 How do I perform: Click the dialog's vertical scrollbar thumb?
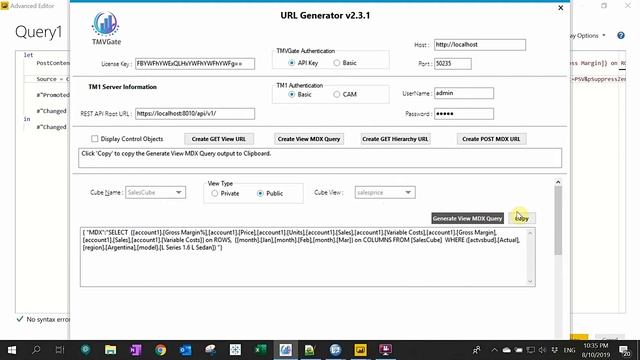click(558, 220)
